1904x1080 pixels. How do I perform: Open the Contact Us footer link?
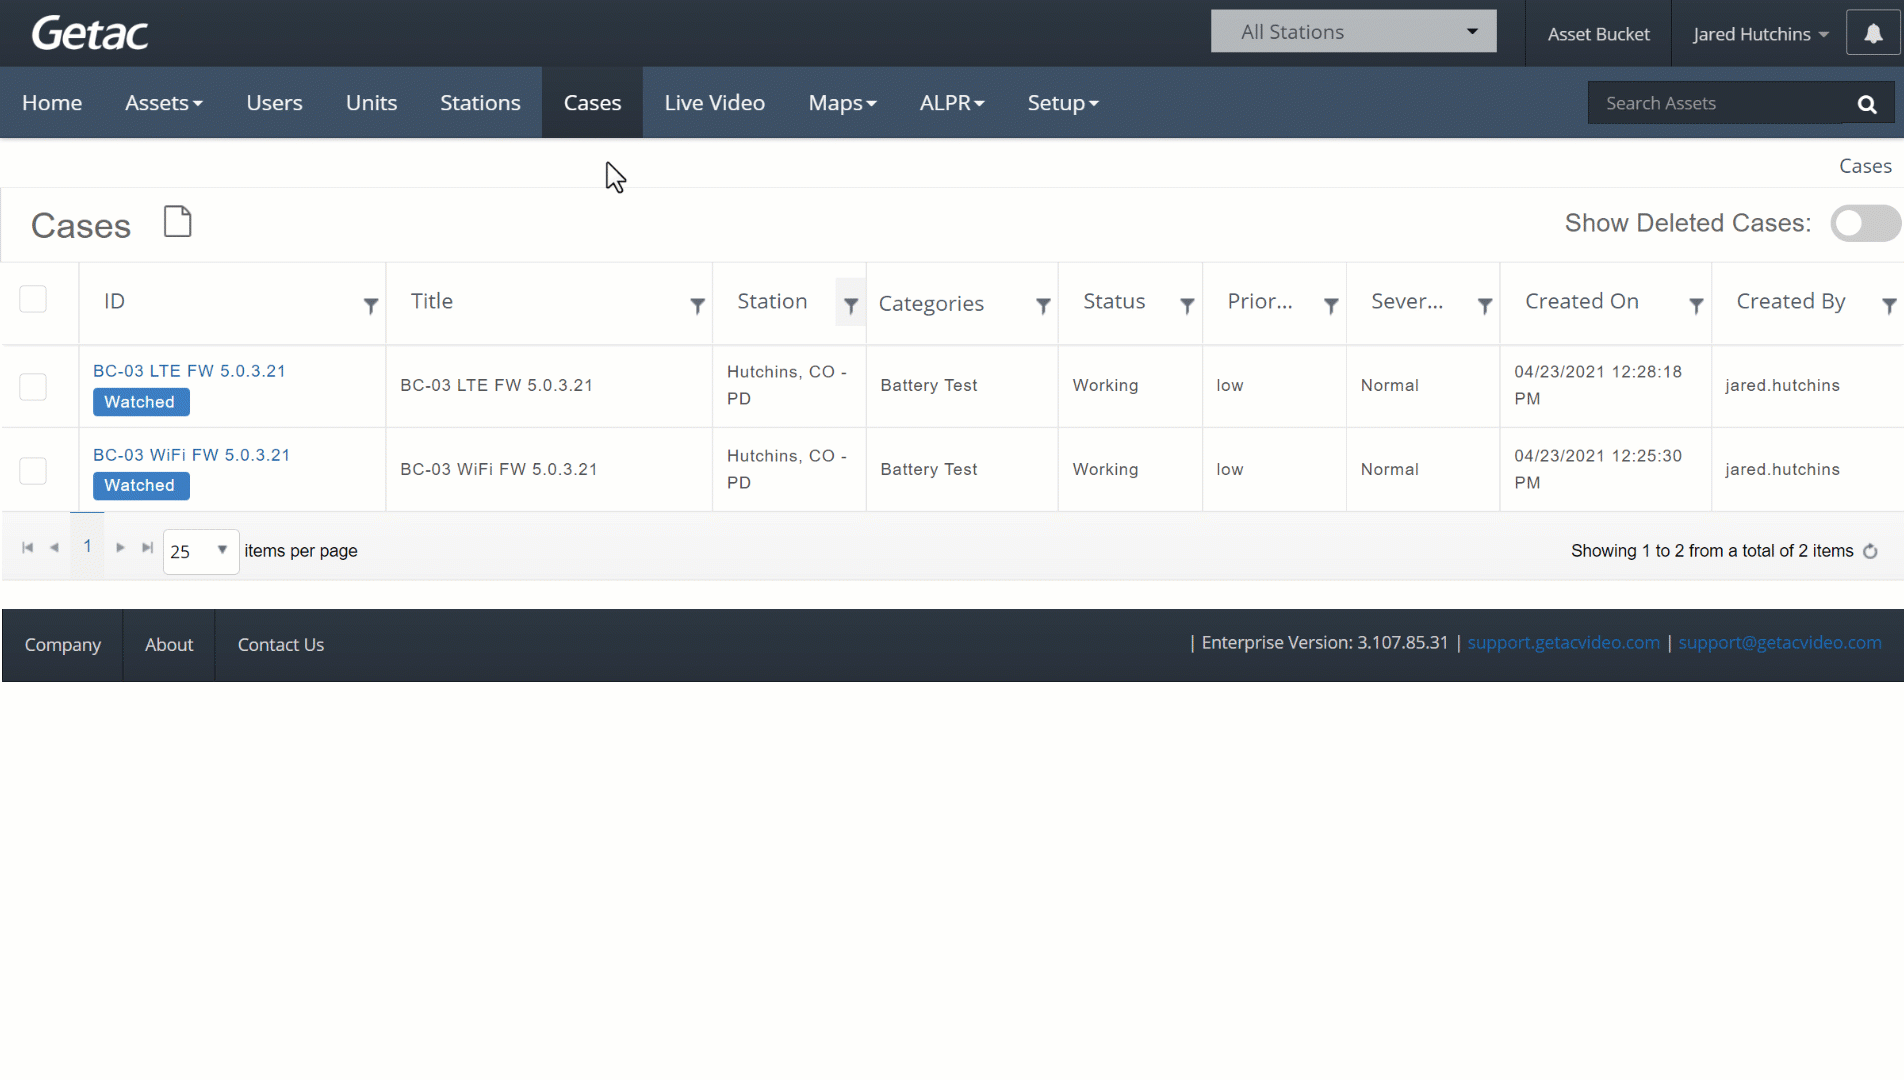(281, 645)
